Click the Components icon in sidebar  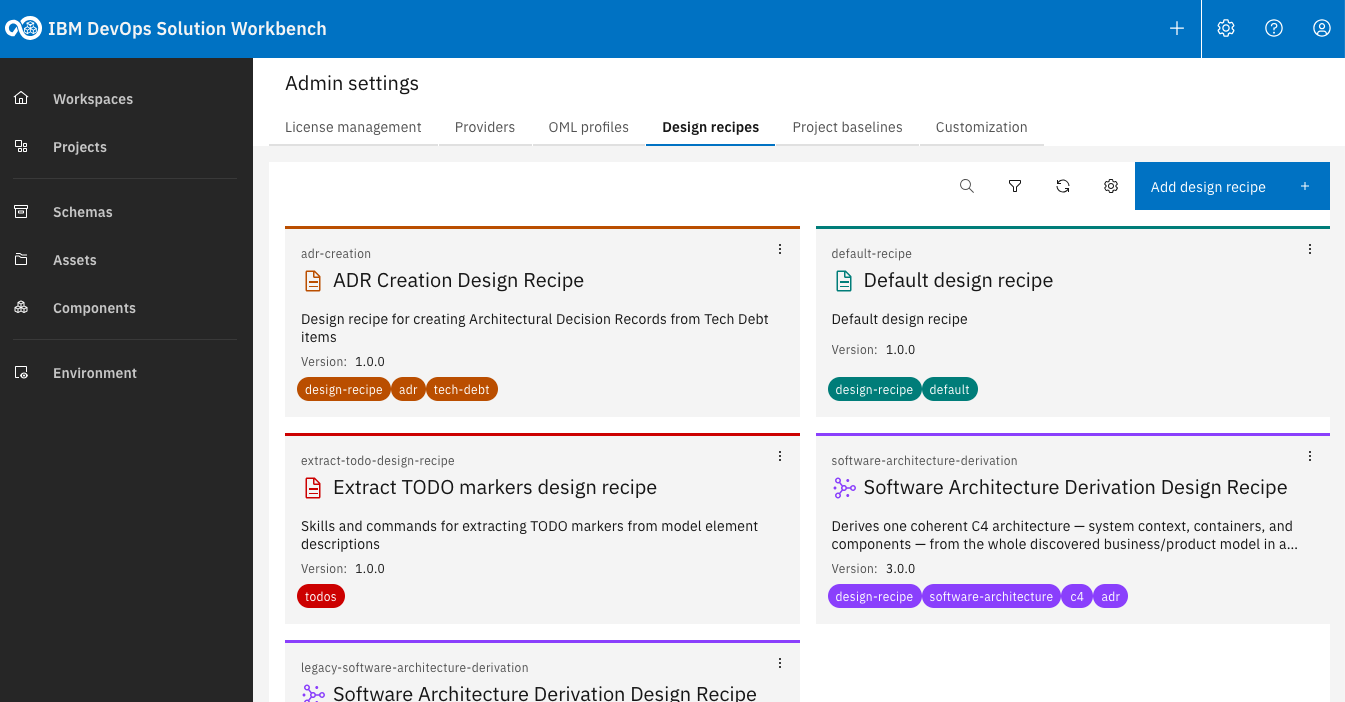pyautogui.click(x=21, y=307)
